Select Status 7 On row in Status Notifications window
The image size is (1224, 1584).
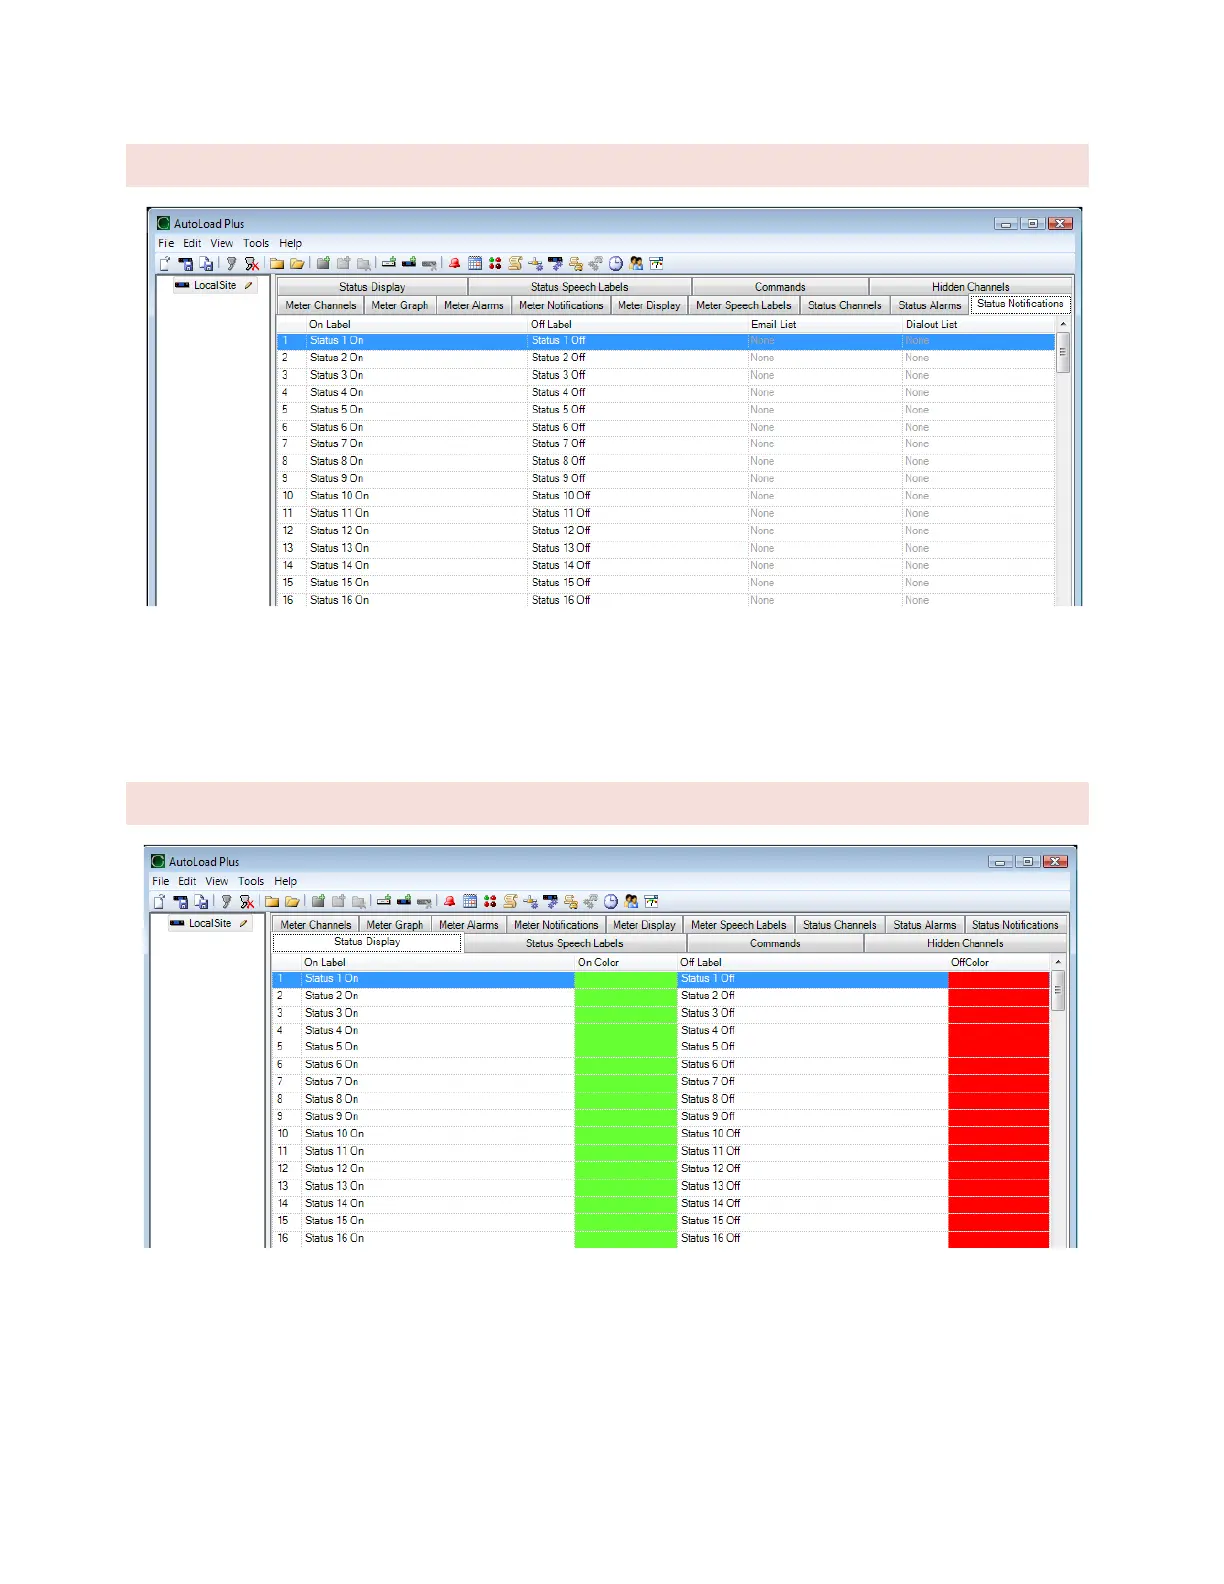[666, 444]
